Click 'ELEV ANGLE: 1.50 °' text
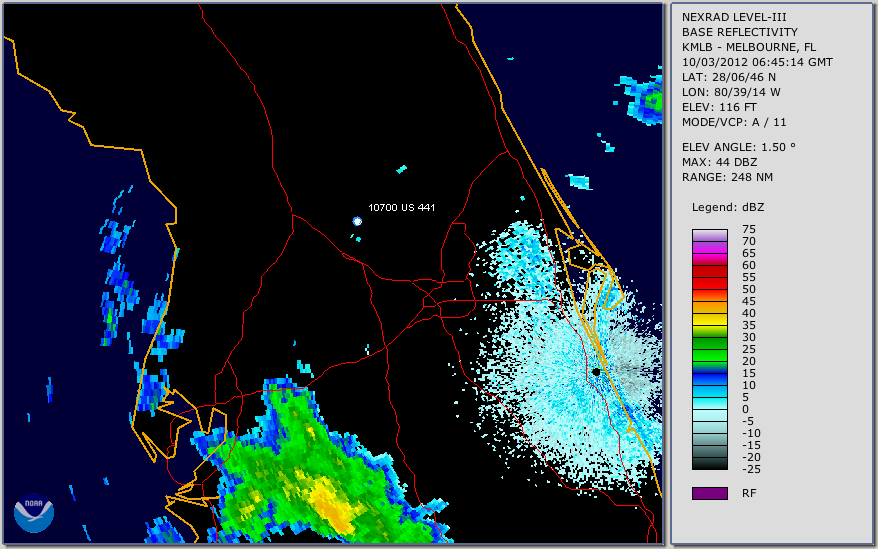Image resolution: width=878 pixels, height=549 pixels. click(x=739, y=147)
